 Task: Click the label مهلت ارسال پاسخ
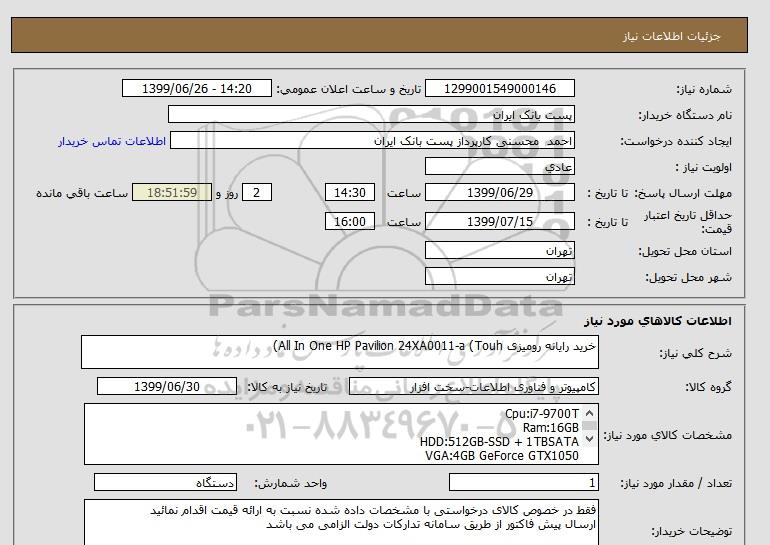pos(682,193)
